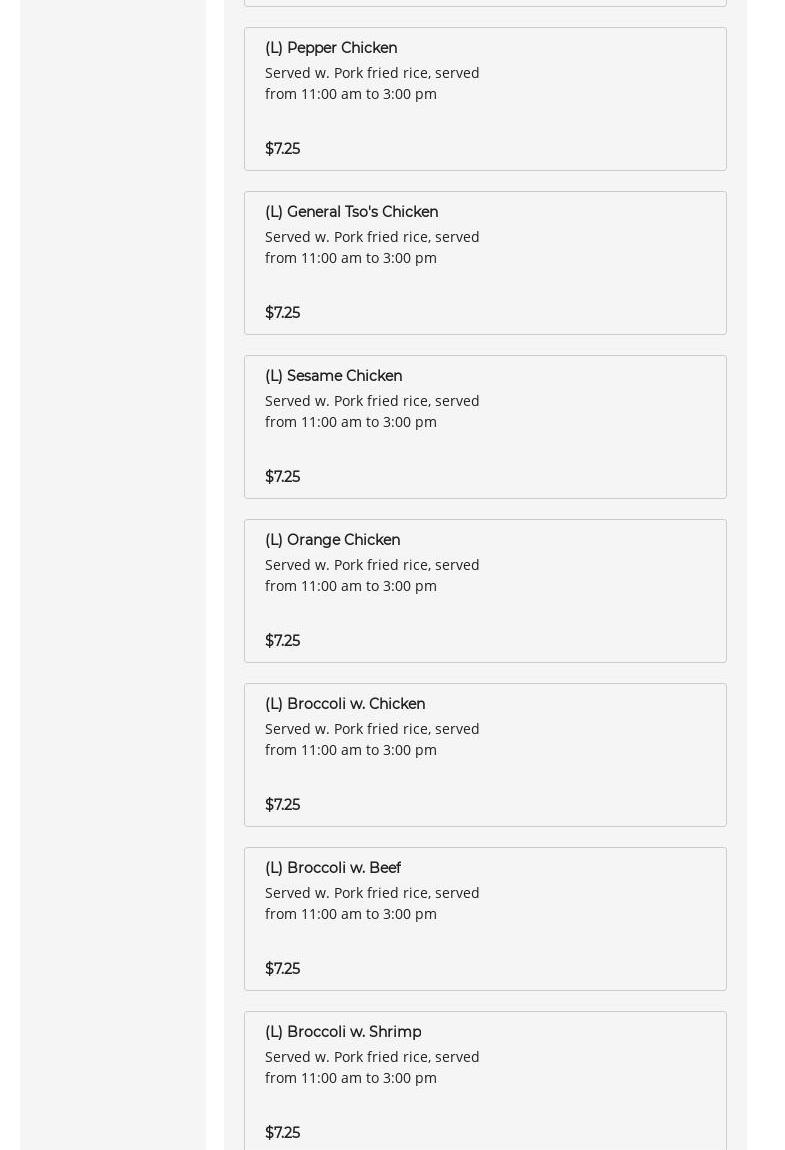The width and height of the screenshot is (785, 1150).
Task: Click Broccoli w. Chicken $7.25 price
Action: click(282, 805)
